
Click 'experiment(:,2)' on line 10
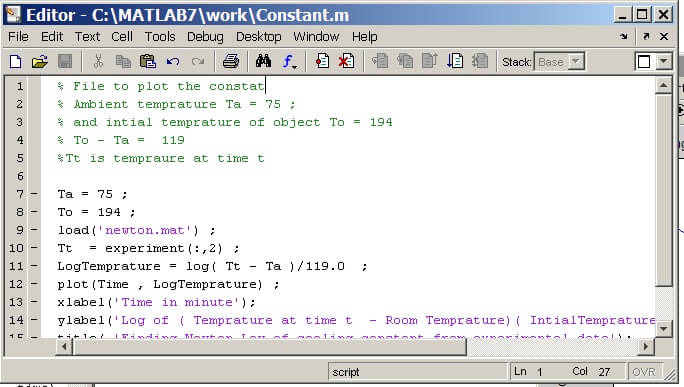[164, 248]
